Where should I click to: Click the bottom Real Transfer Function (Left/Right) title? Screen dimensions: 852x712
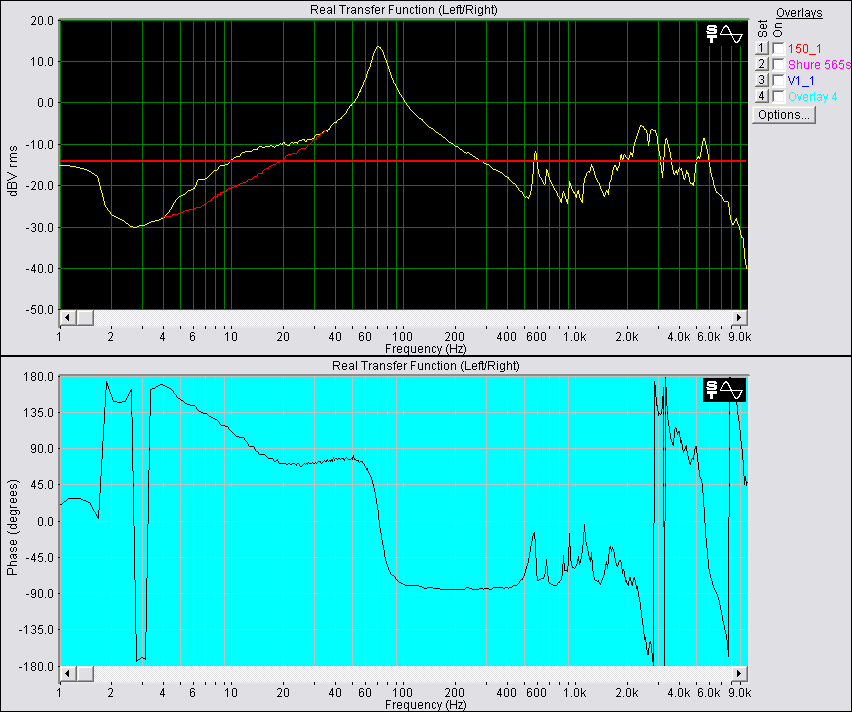(425, 366)
